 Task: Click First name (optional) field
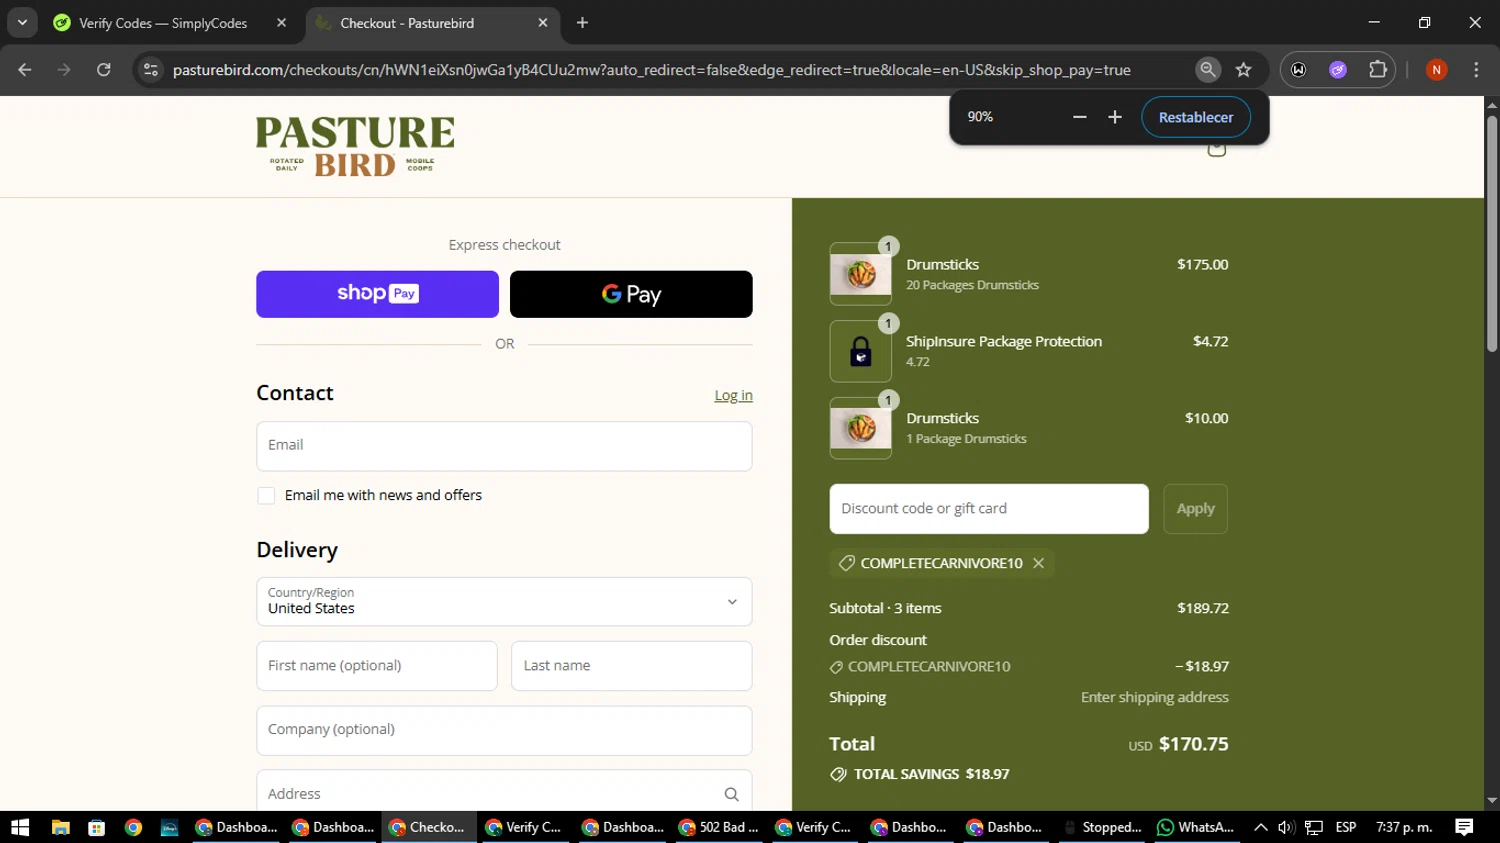[377, 666]
